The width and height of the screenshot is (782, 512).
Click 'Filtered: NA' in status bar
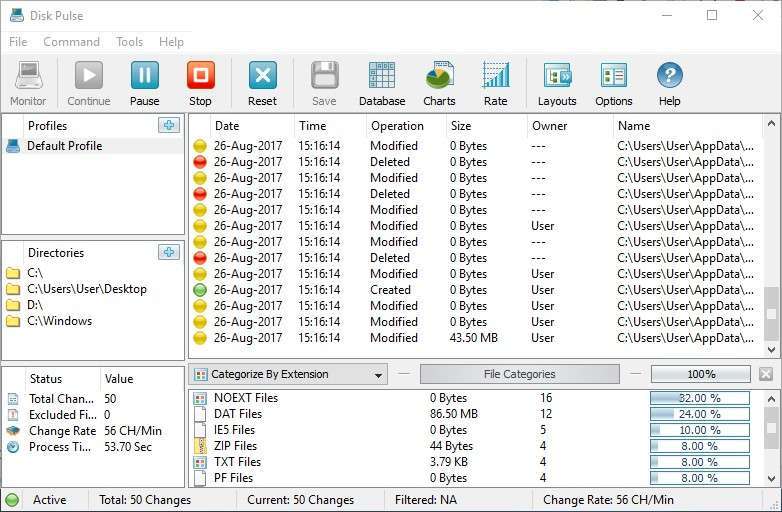tap(425, 500)
